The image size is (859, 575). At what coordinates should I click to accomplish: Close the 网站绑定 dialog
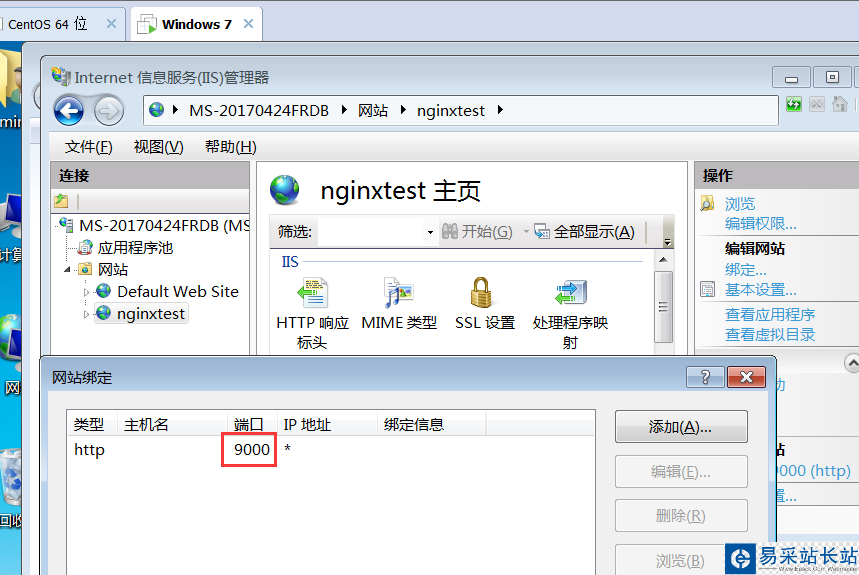click(x=746, y=377)
